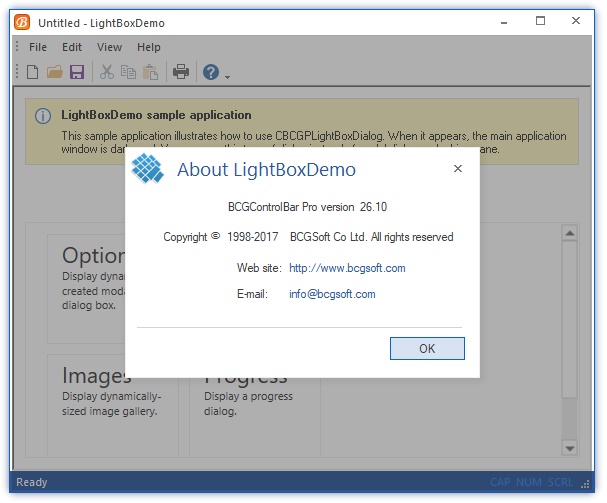Click the LightBoxDemo sample application heading
The image size is (607, 503).
[x=156, y=115]
